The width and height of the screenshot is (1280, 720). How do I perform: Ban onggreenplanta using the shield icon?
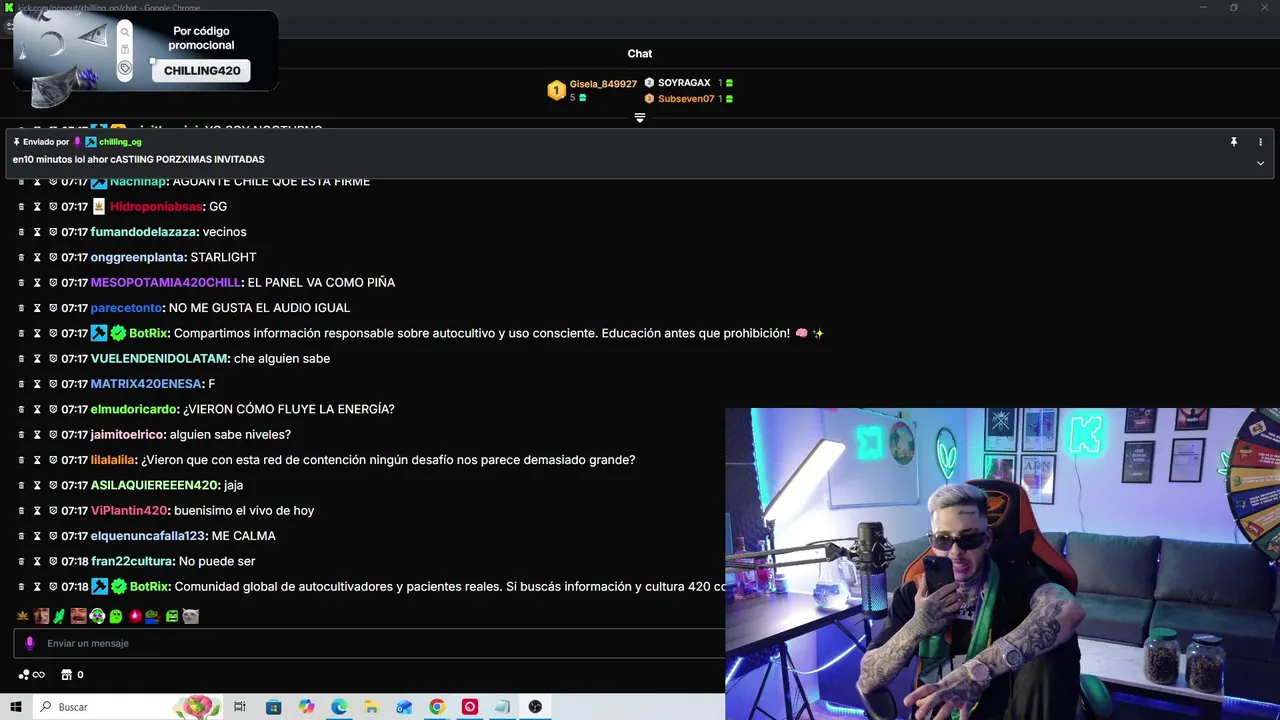click(53, 257)
